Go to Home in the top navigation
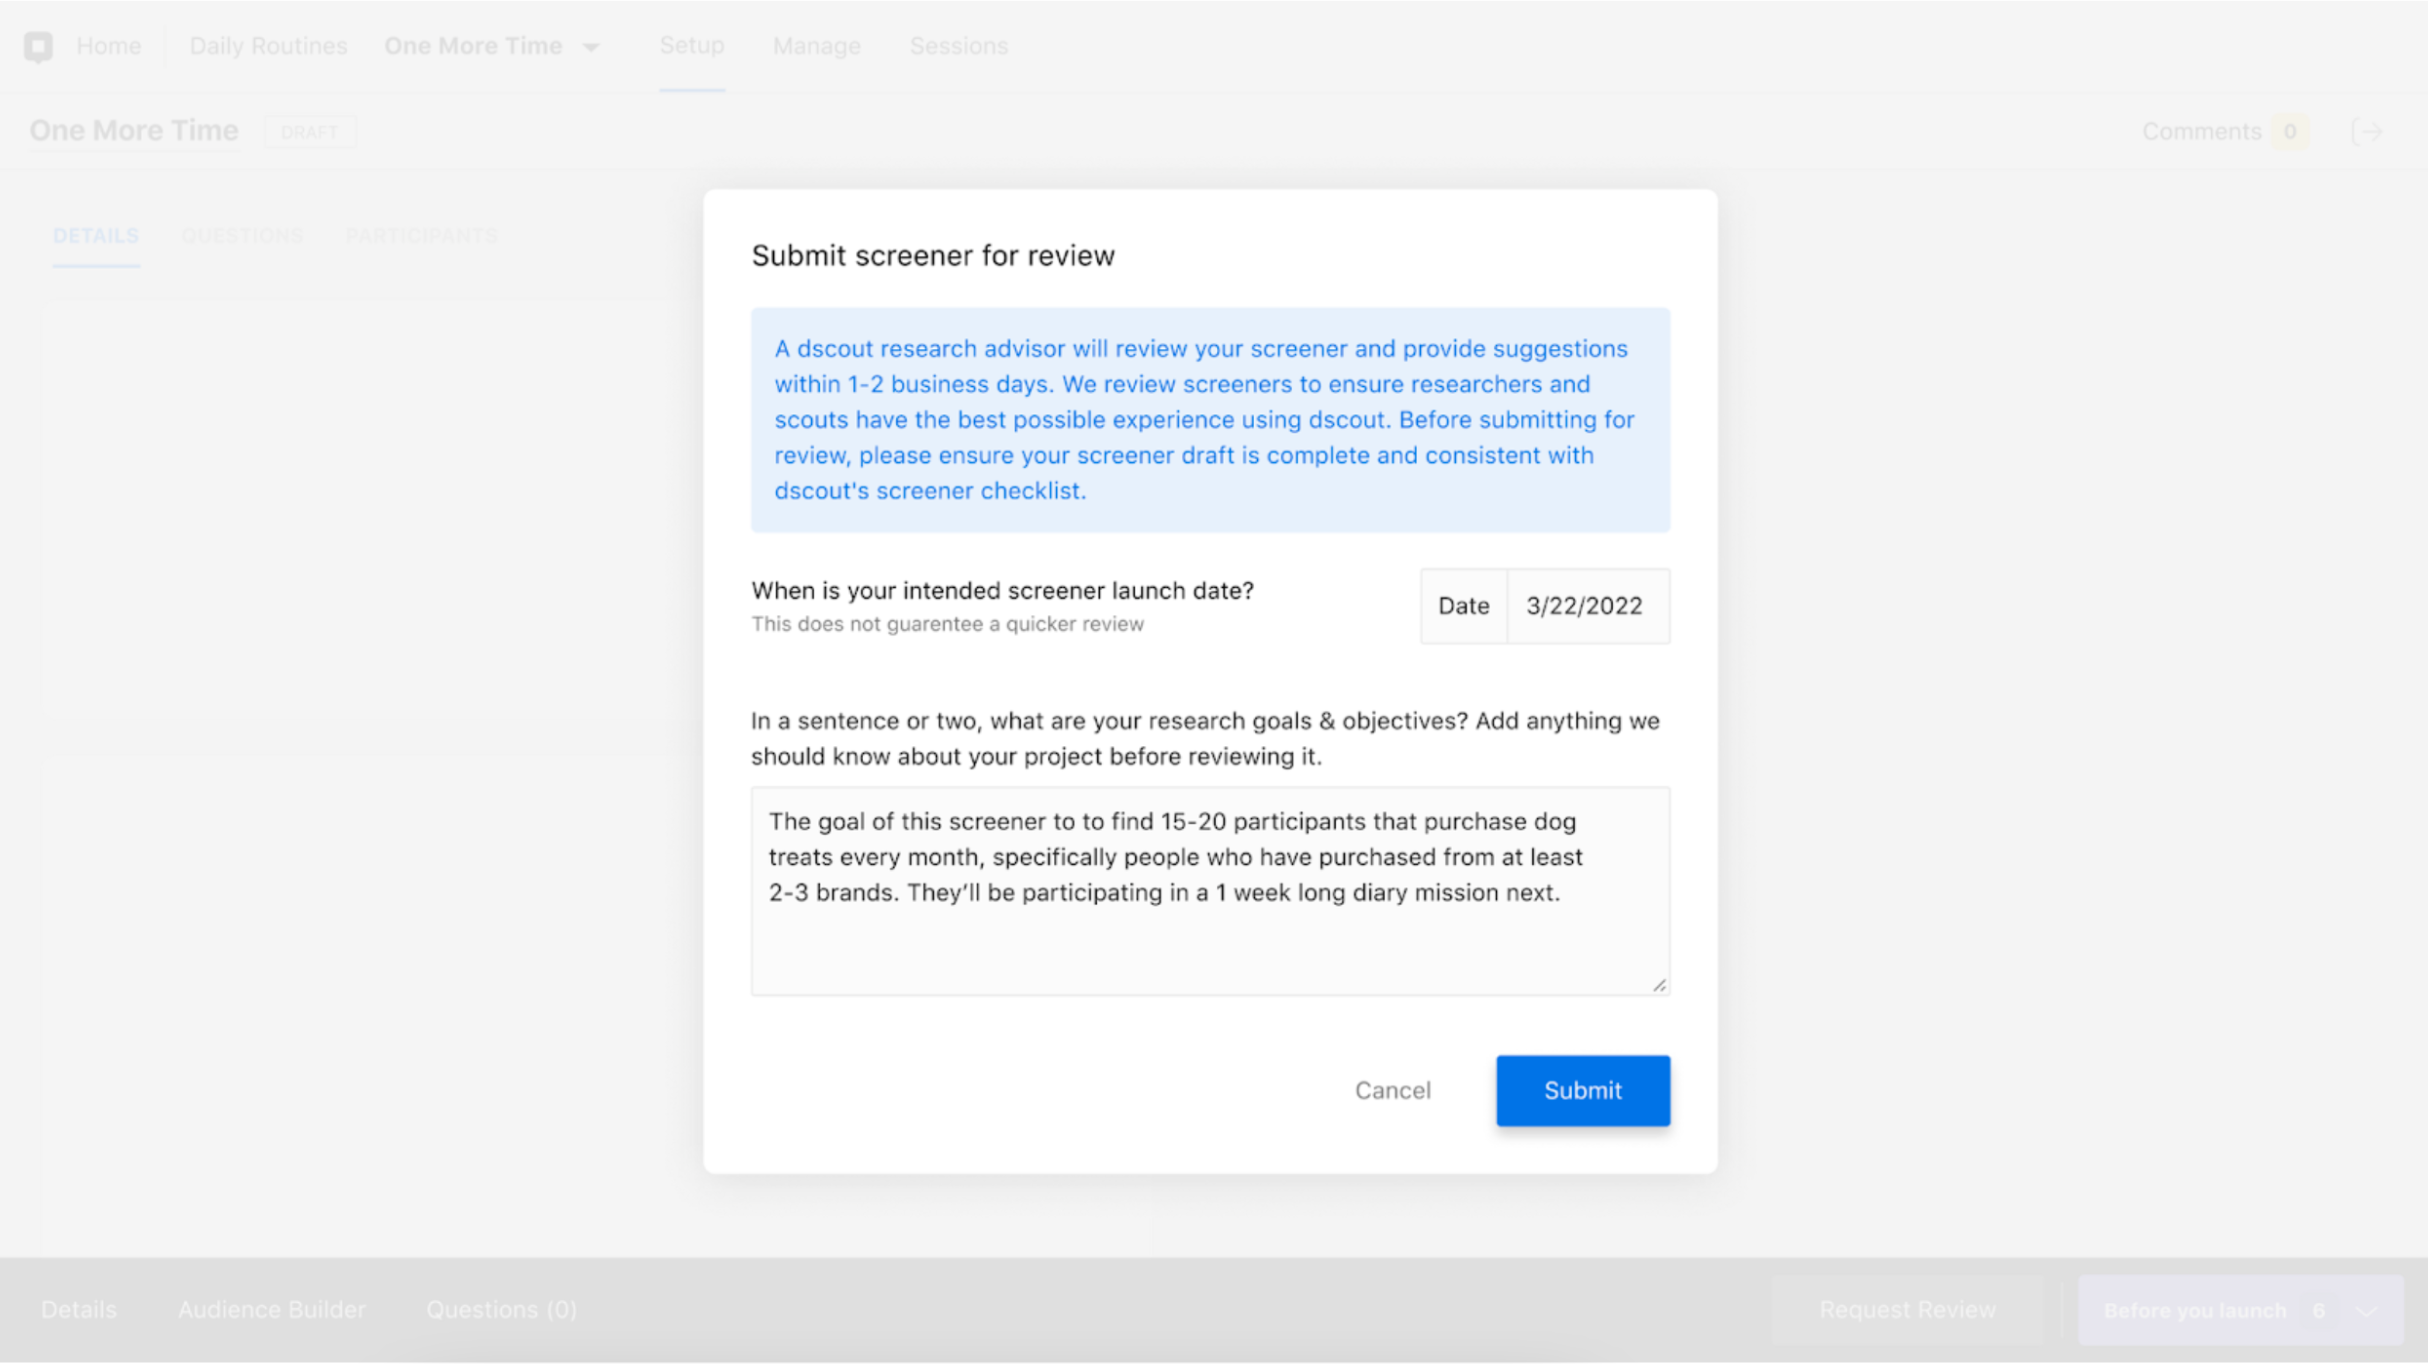Screen dimensions: 2428x1364 coord(109,46)
